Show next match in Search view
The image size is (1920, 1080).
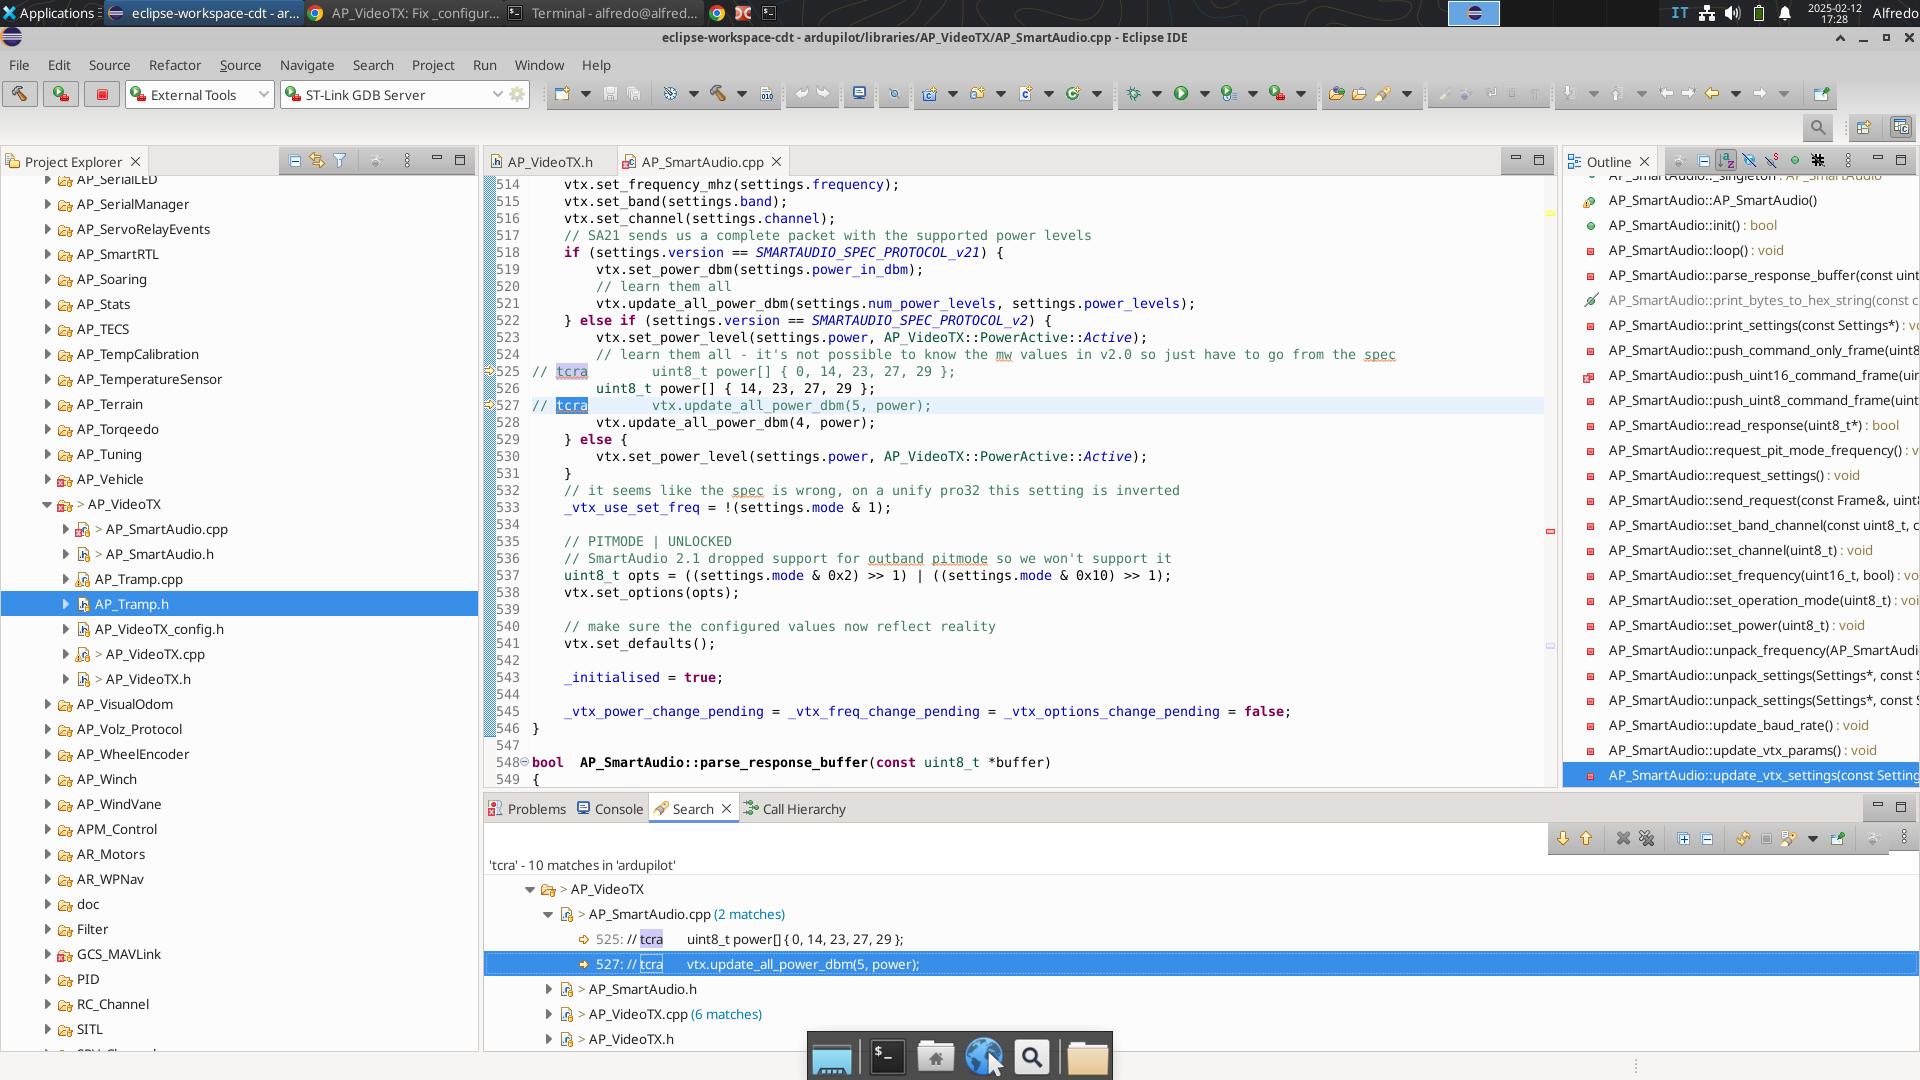(x=1562, y=839)
